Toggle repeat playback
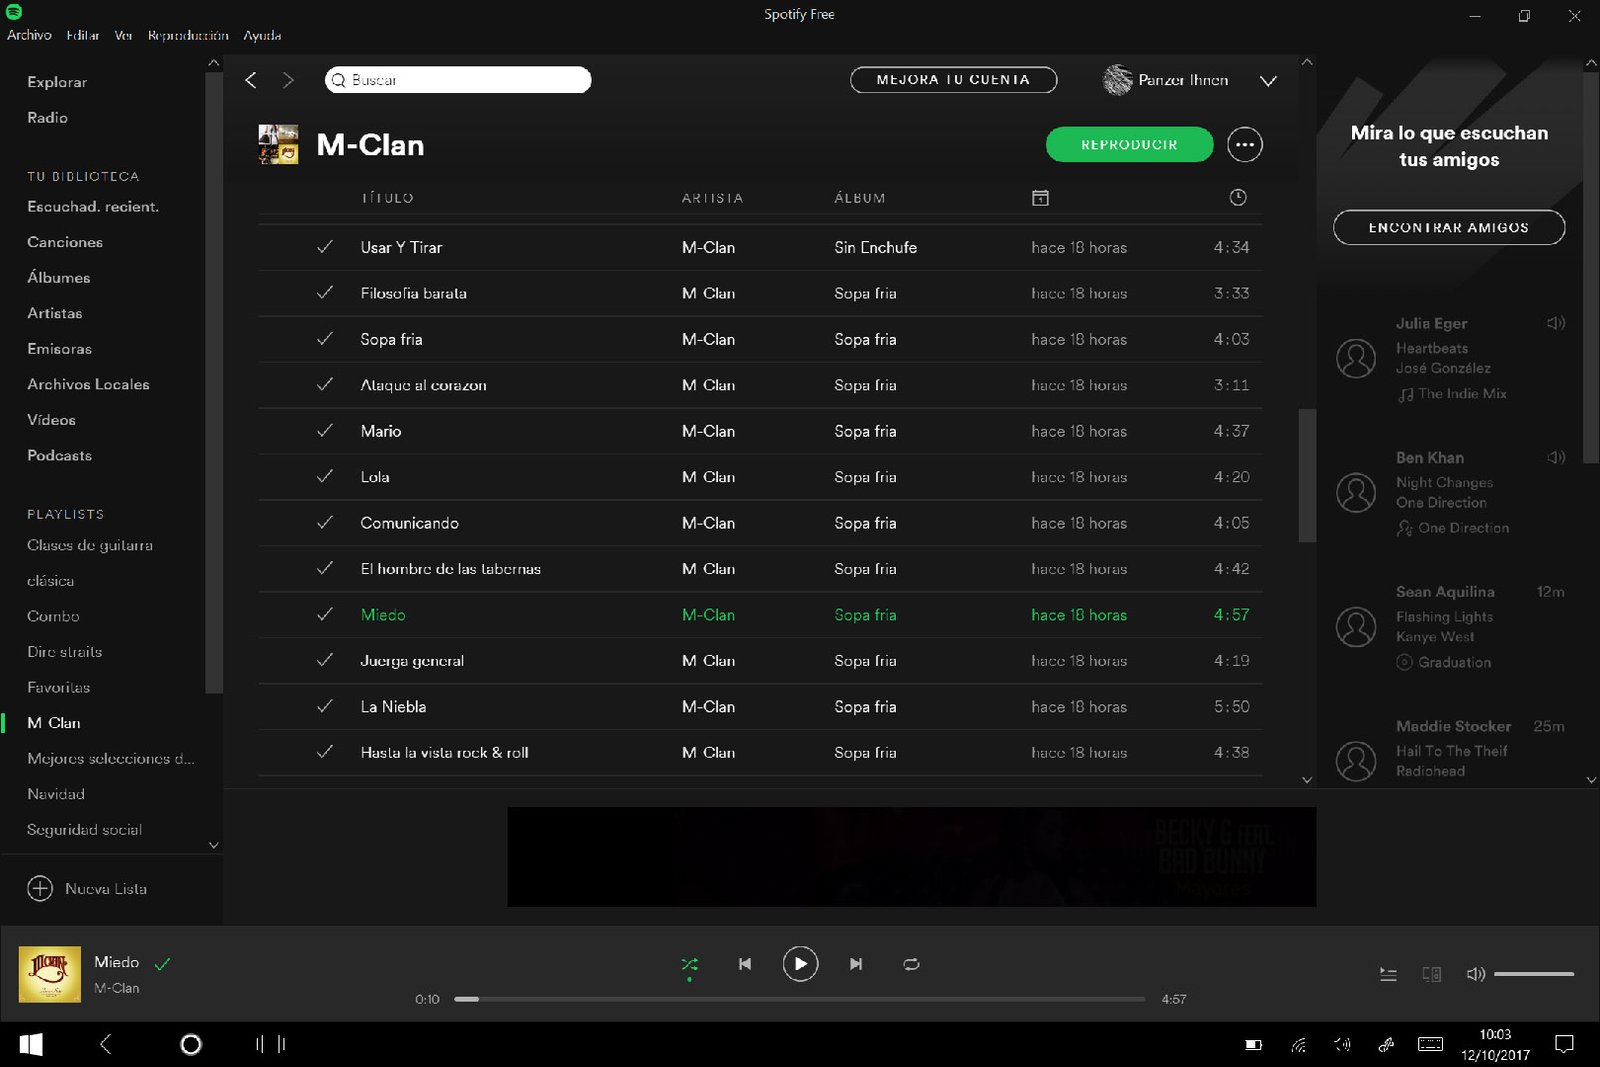The image size is (1600, 1067). pos(911,964)
